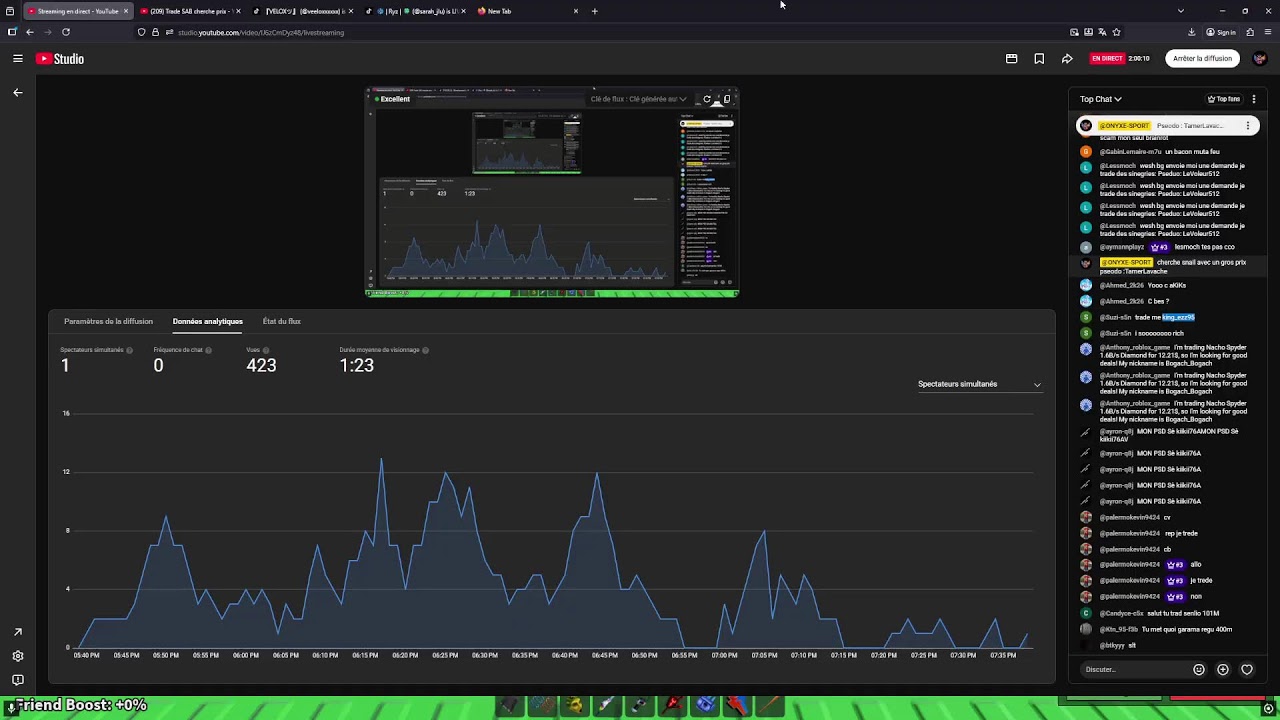The width and height of the screenshot is (1280, 720).
Task: Share the live stream via arrow icon
Action: (x=1067, y=59)
